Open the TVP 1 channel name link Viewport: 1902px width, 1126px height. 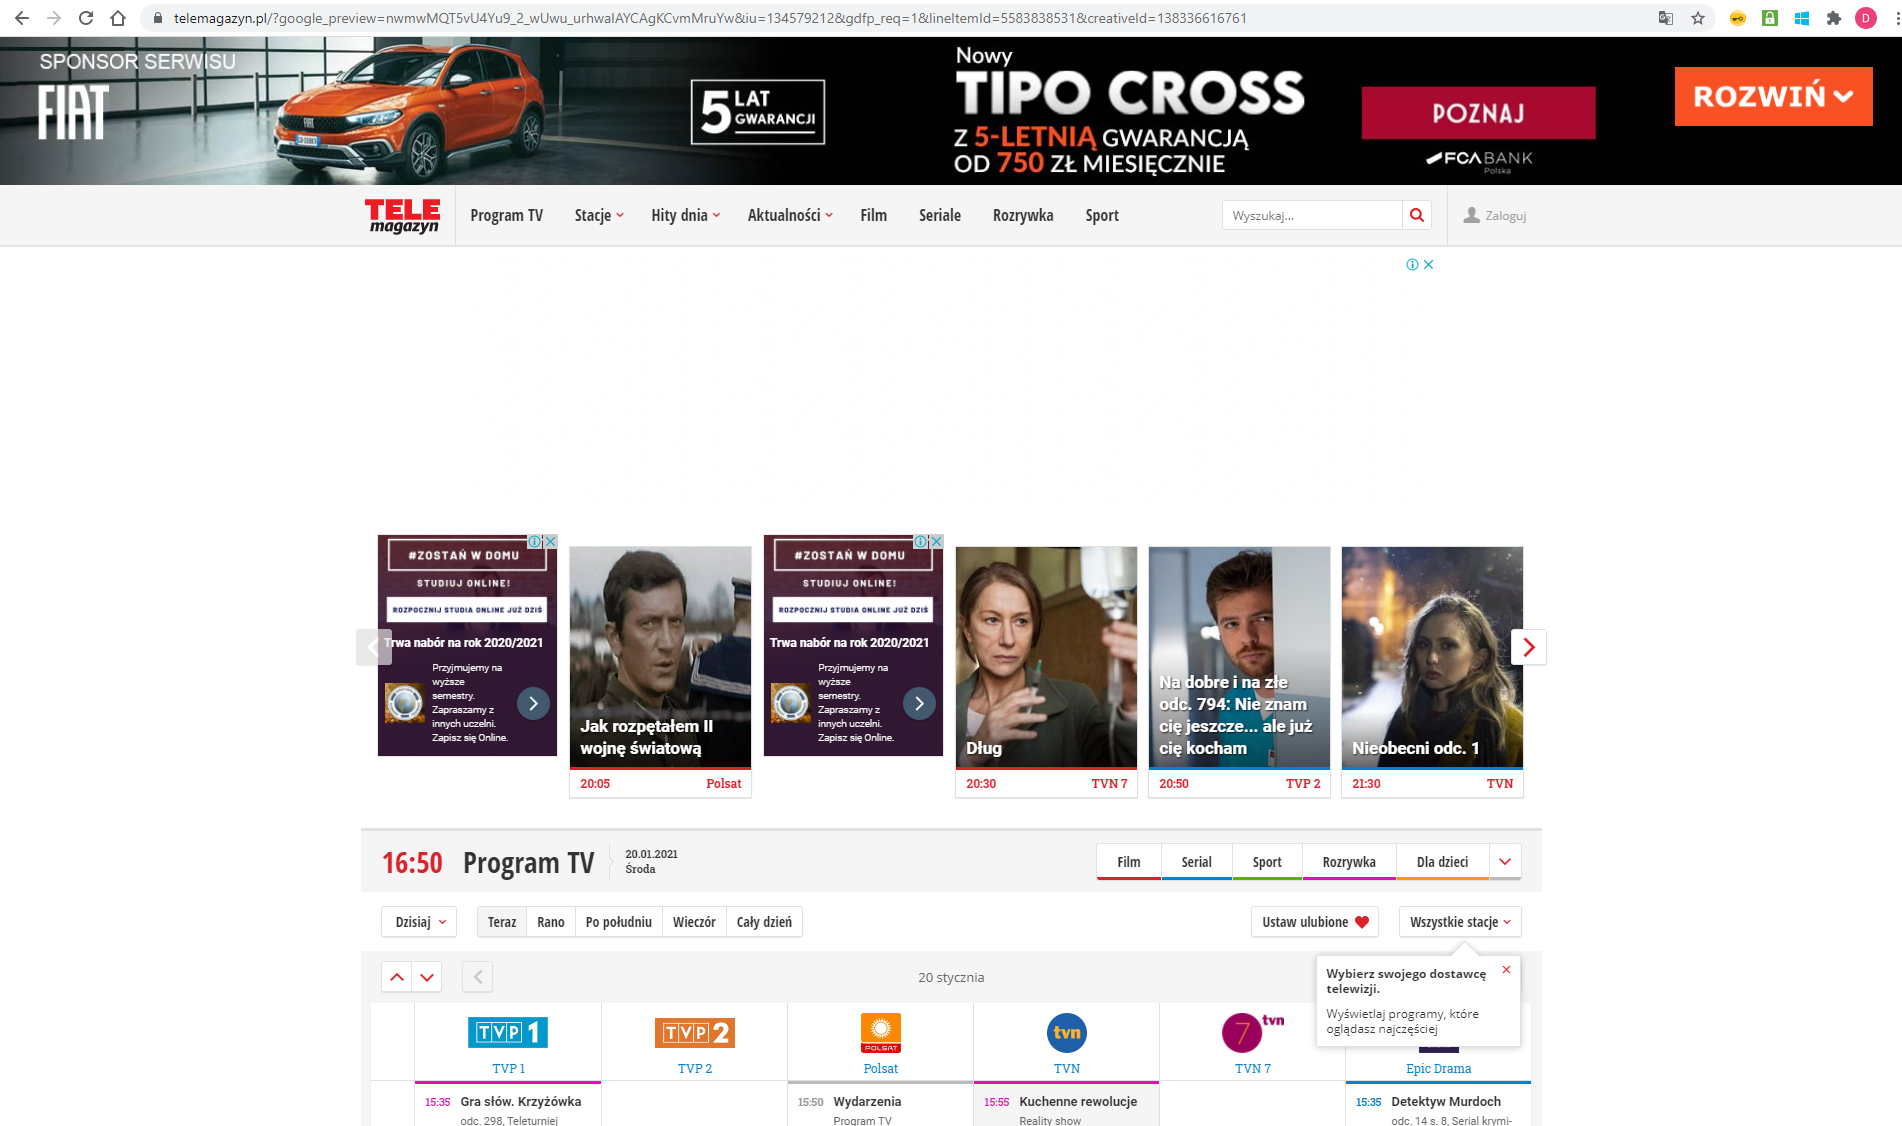click(508, 1069)
